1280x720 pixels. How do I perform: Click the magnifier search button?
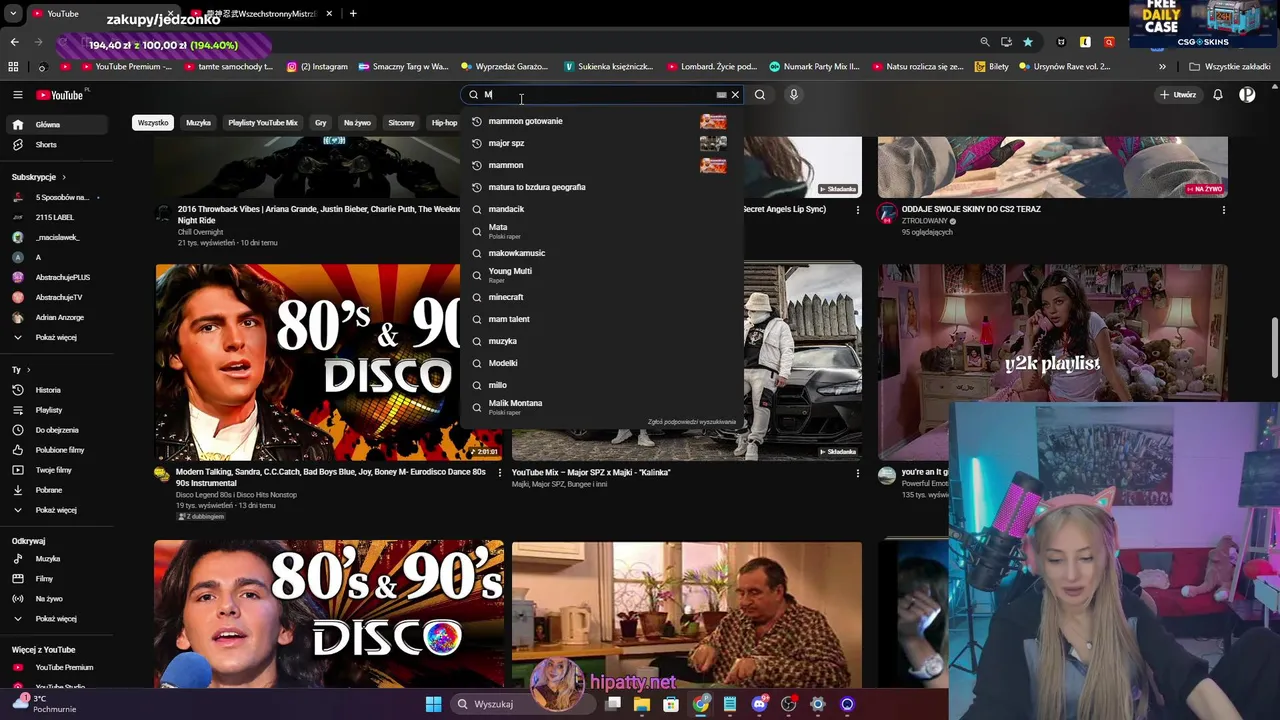click(760, 95)
